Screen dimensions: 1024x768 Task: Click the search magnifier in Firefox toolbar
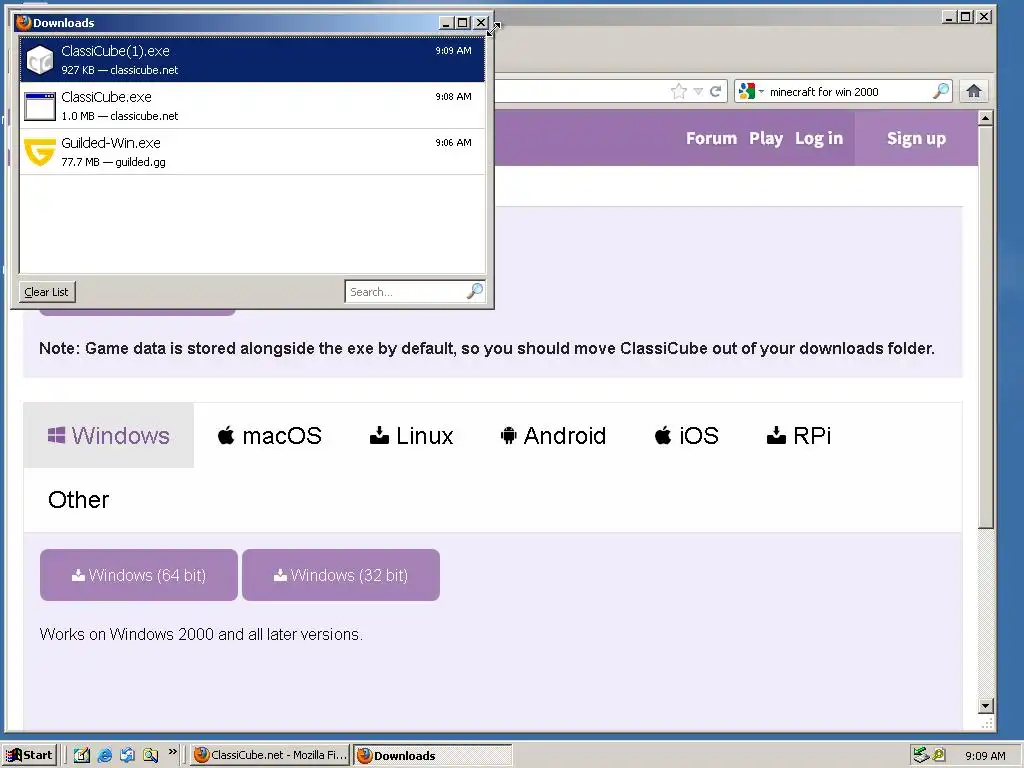(940, 91)
